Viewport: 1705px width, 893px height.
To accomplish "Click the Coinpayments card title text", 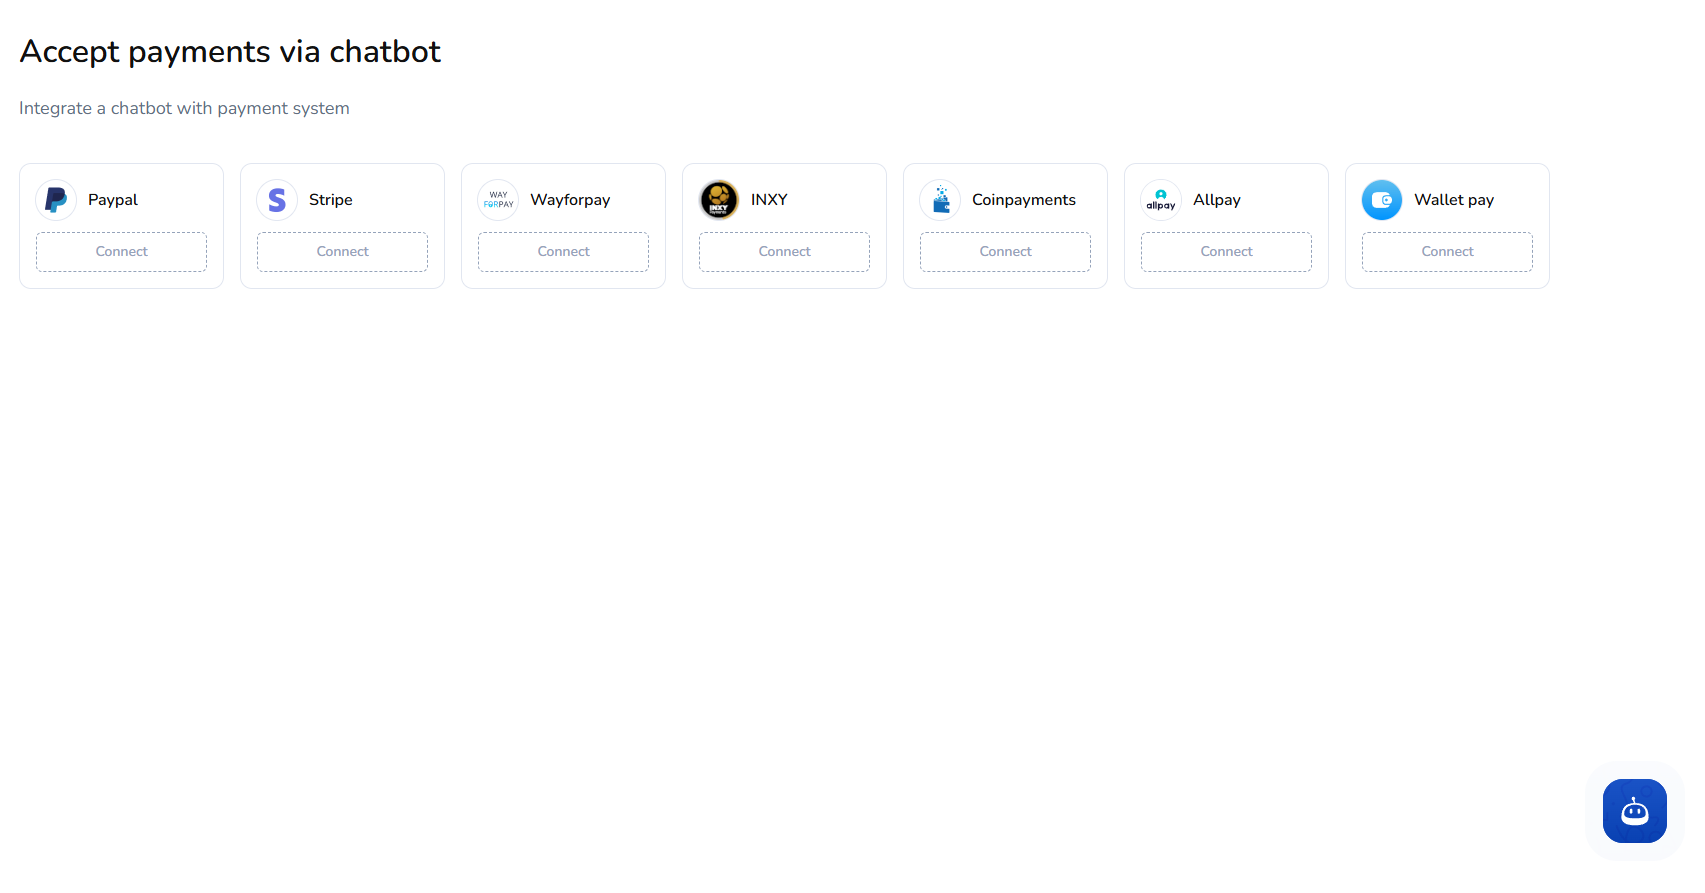I will pyautogui.click(x=1024, y=200).
